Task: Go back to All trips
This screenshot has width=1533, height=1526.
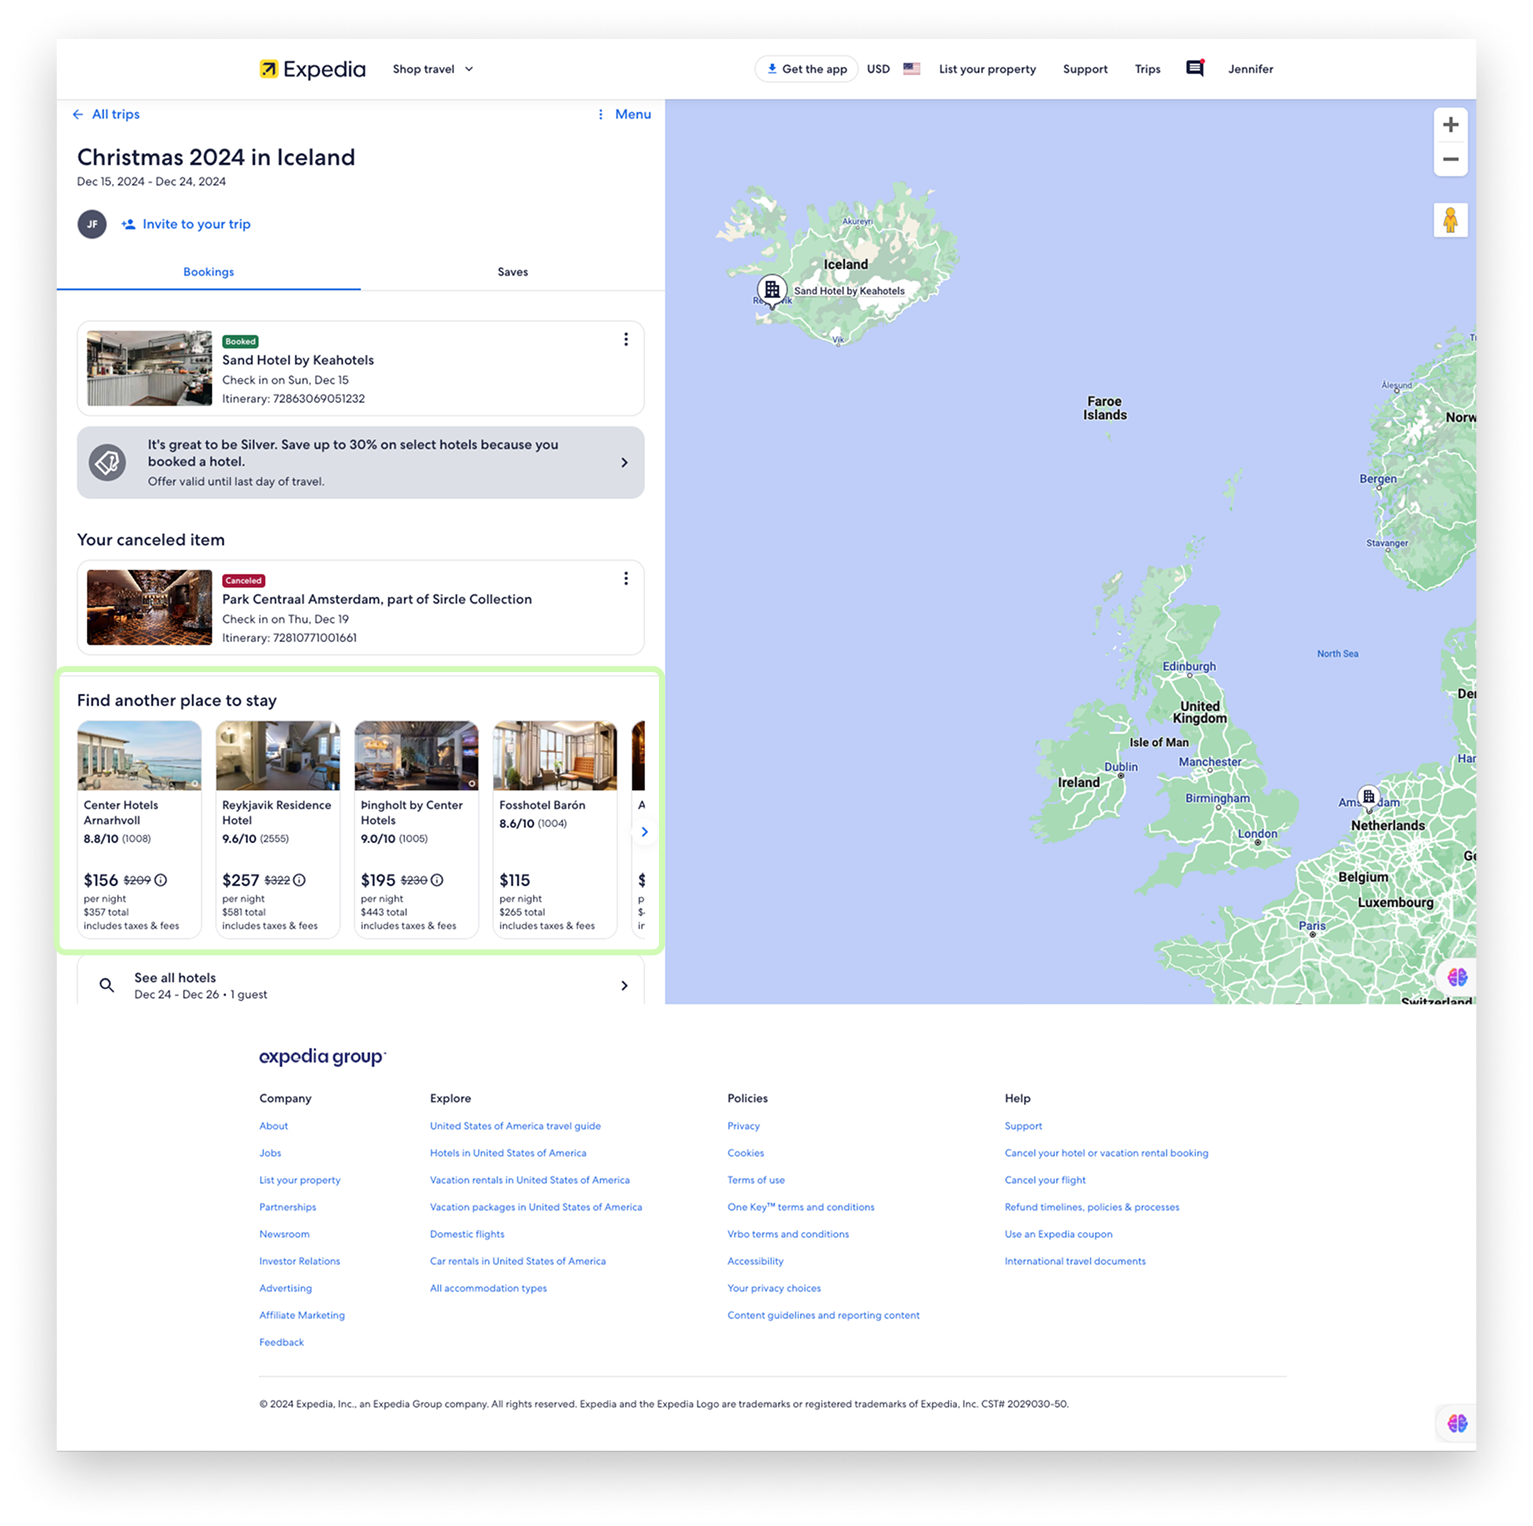Action: tap(106, 114)
